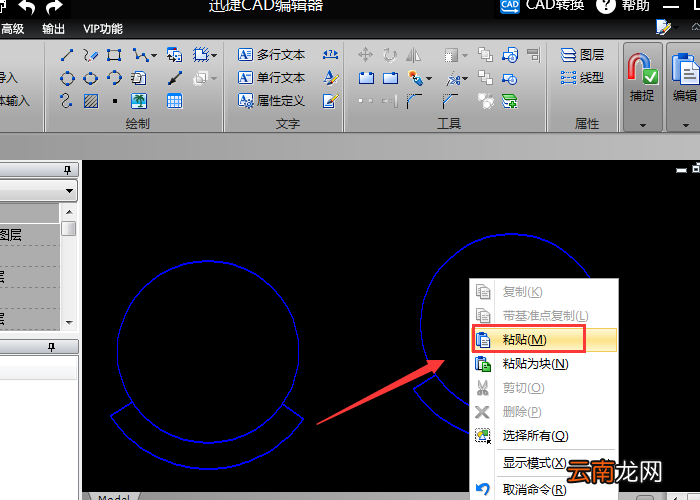Expand the 捕捉 dropdown arrow

pos(643,125)
